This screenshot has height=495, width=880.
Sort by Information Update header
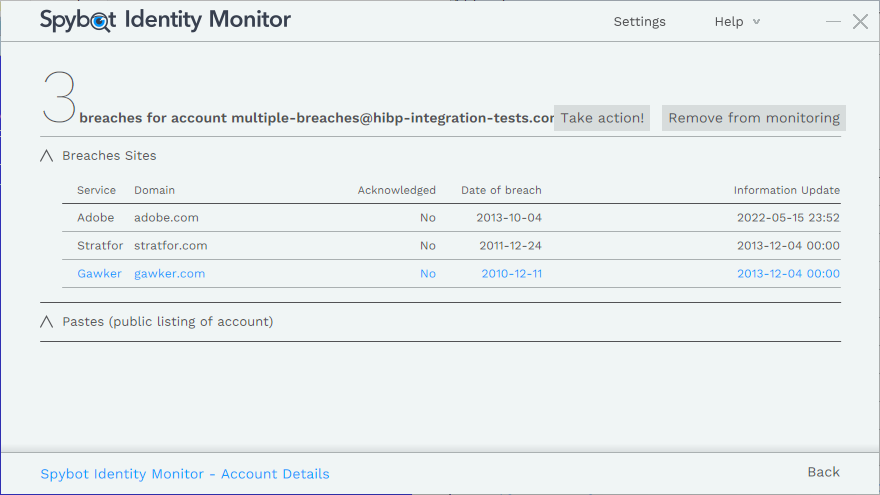(x=787, y=190)
